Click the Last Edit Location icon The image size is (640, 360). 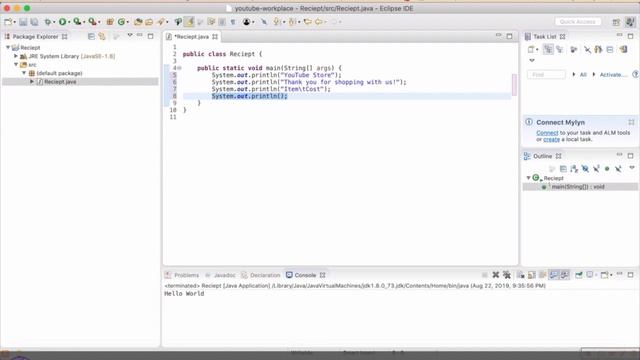click(307, 22)
